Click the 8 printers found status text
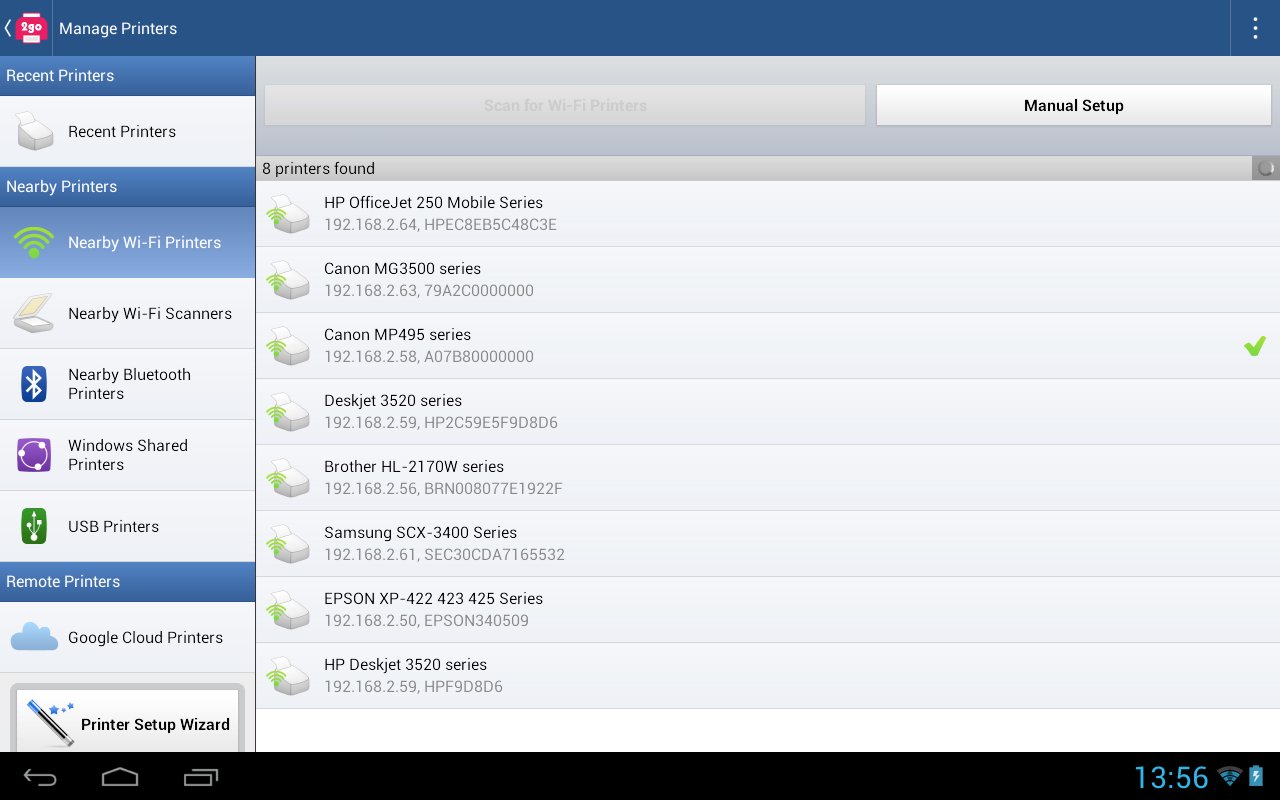Screen dimensions: 1280x800 tap(318, 168)
